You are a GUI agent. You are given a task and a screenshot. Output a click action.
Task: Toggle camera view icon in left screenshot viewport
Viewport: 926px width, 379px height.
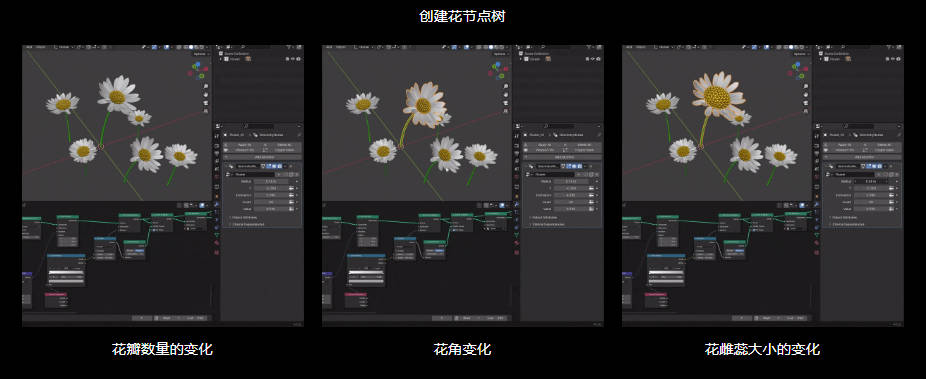(206, 103)
